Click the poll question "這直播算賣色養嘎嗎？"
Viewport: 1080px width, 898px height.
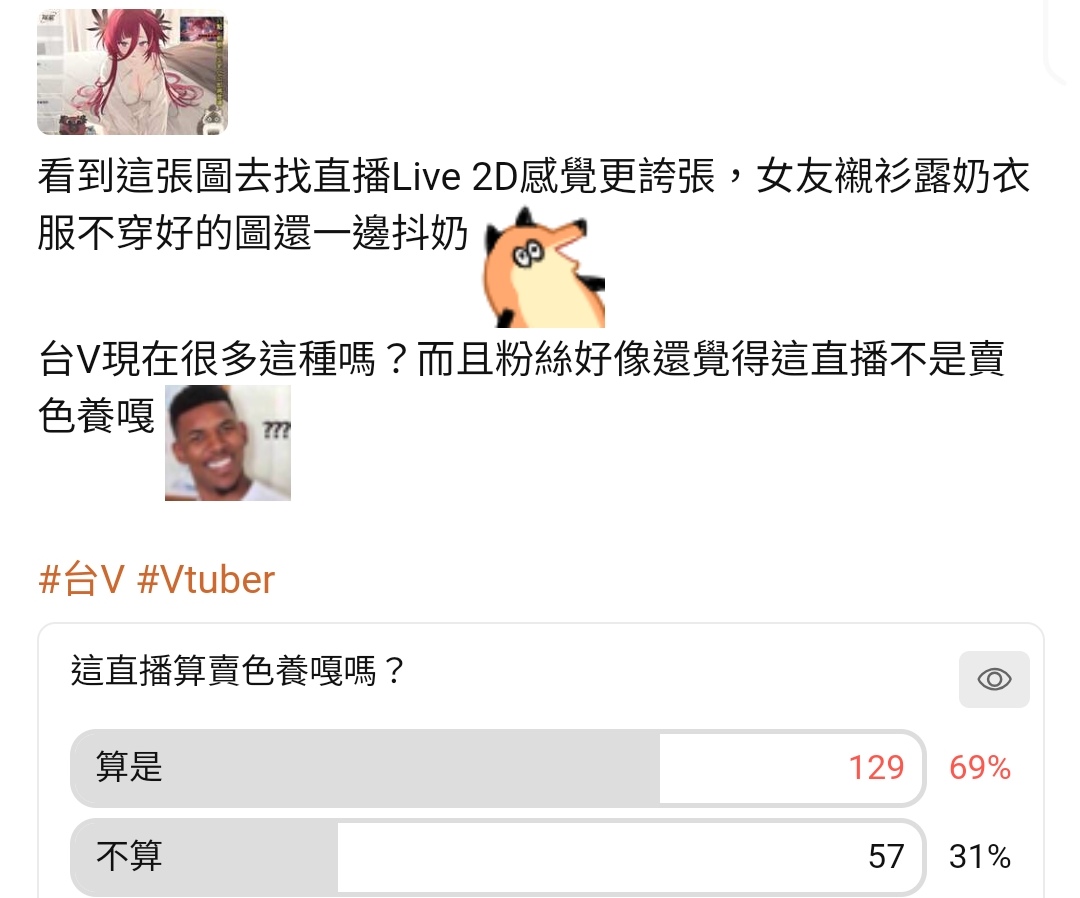pyautogui.click(x=240, y=670)
